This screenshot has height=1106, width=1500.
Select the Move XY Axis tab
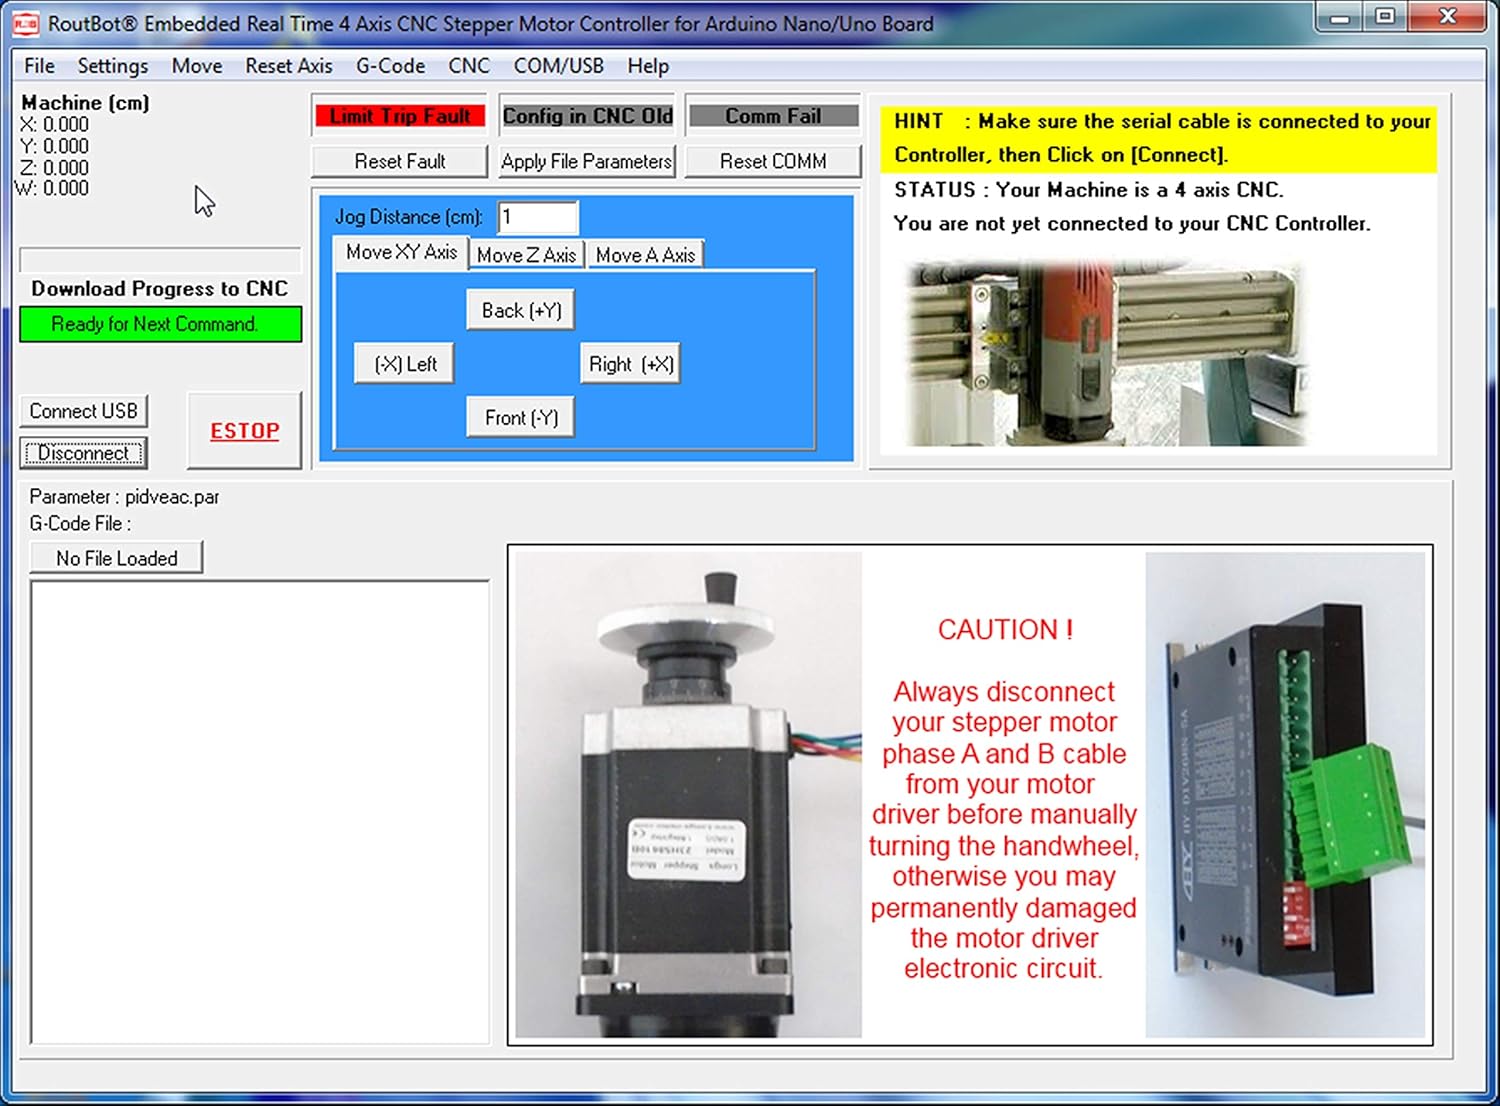point(401,253)
